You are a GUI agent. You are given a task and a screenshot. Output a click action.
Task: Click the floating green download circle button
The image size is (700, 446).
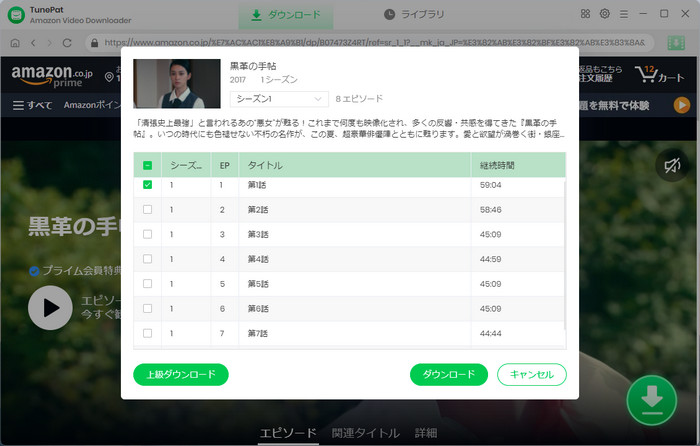[x=652, y=400]
